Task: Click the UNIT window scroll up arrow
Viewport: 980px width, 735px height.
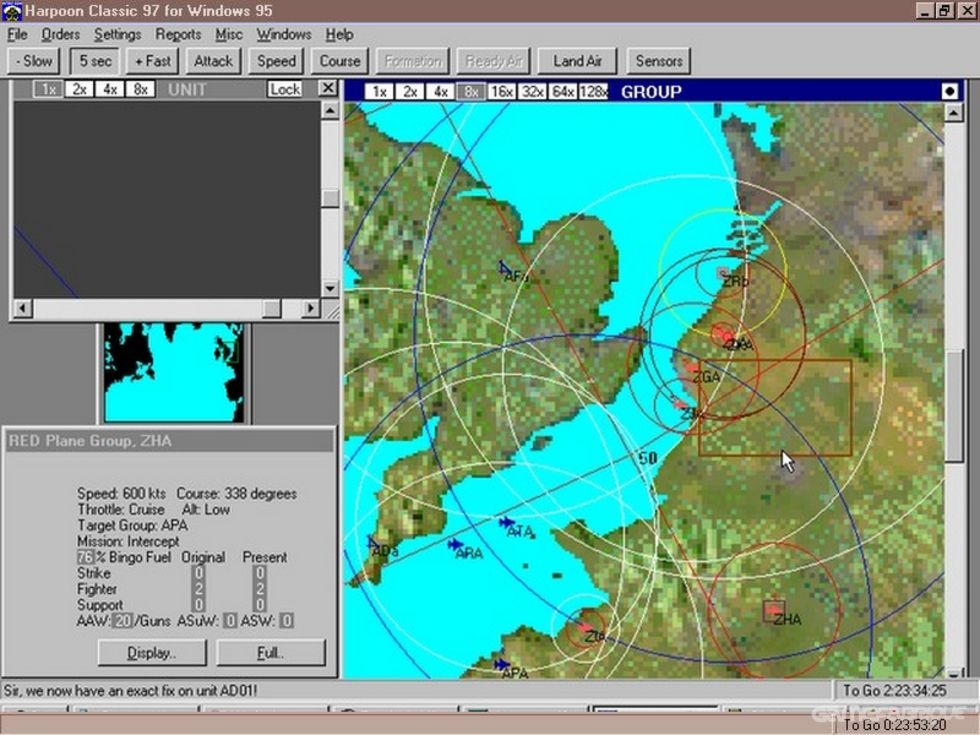Action: pyautogui.click(x=330, y=111)
